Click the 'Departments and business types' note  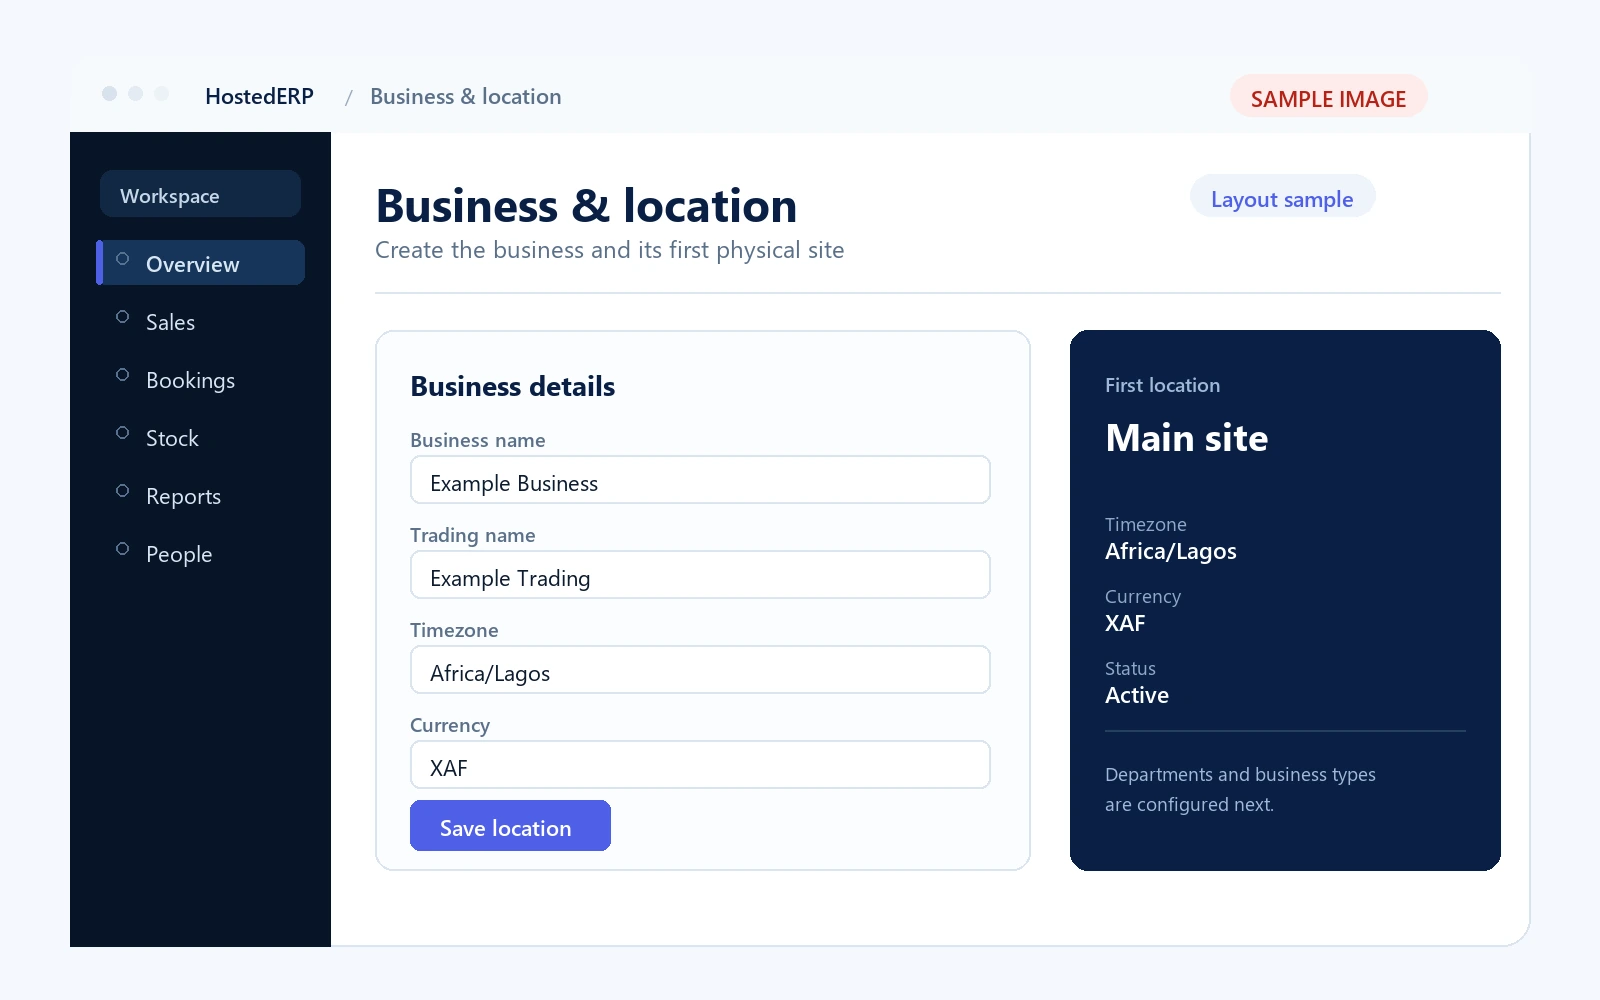1240,789
